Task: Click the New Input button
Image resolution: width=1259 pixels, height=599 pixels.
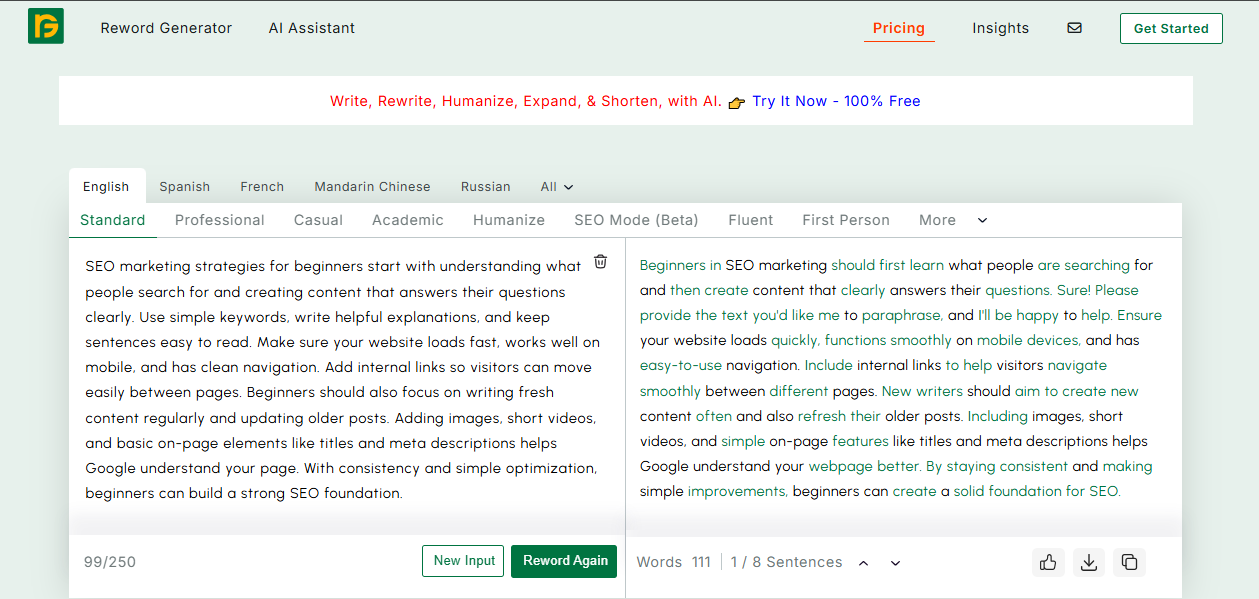Action: click(464, 561)
